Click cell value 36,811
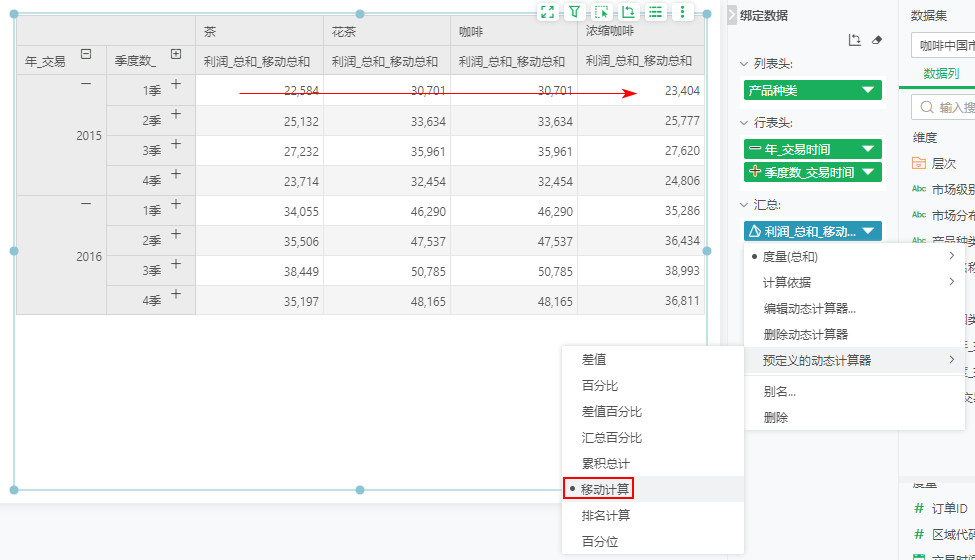This screenshot has width=975, height=560. coord(682,301)
